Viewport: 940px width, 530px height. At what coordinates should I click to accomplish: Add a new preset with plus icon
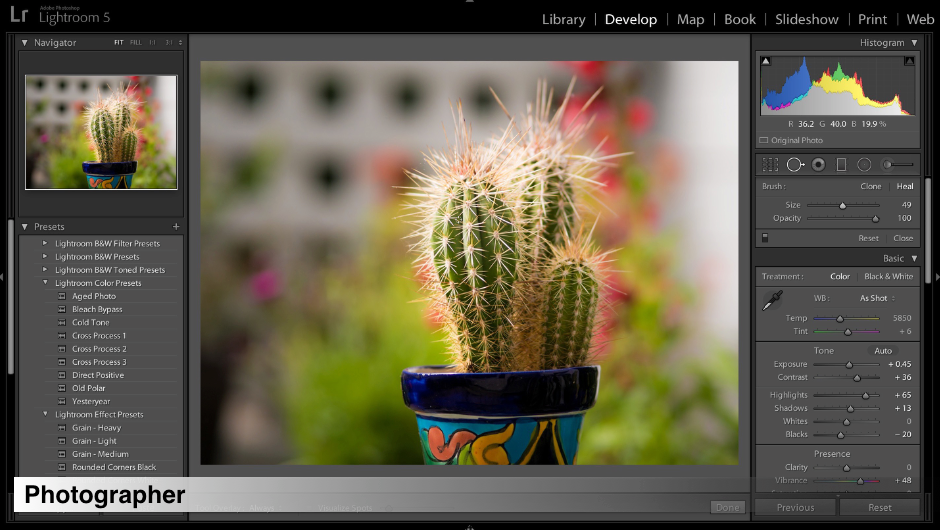[176, 227]
